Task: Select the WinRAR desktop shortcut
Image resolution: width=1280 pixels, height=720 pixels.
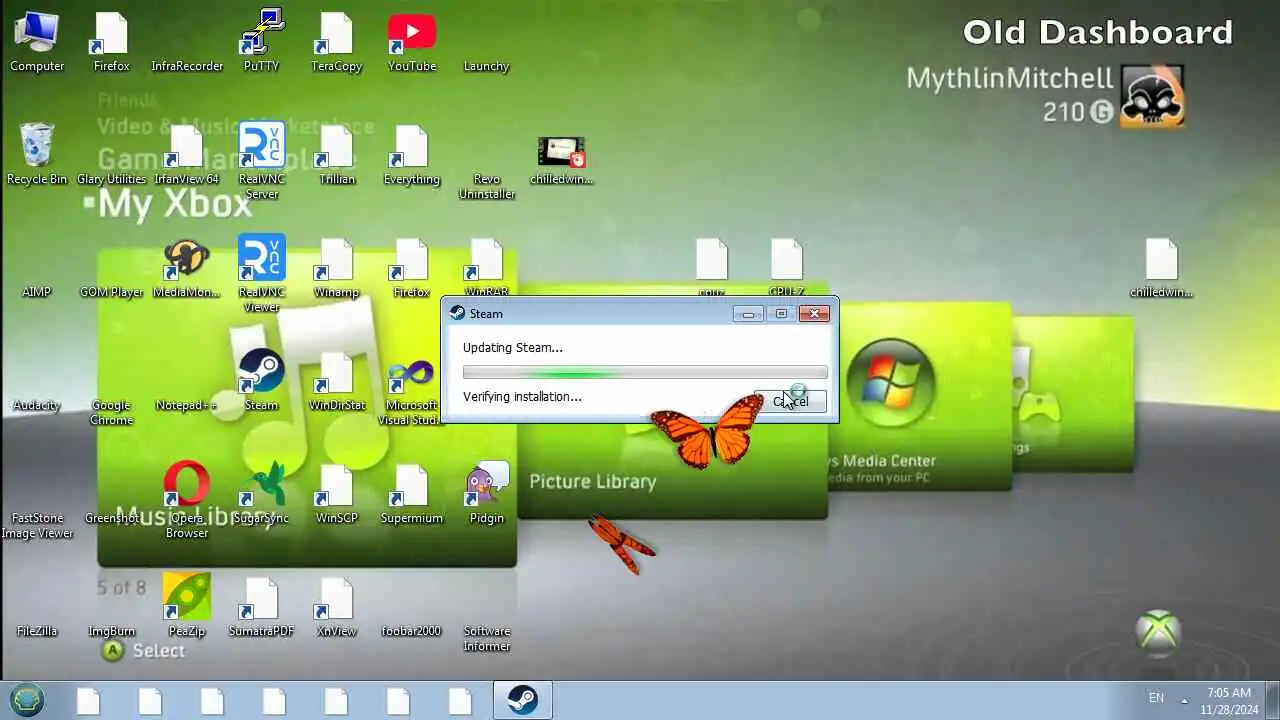Action: coord(486,260)
